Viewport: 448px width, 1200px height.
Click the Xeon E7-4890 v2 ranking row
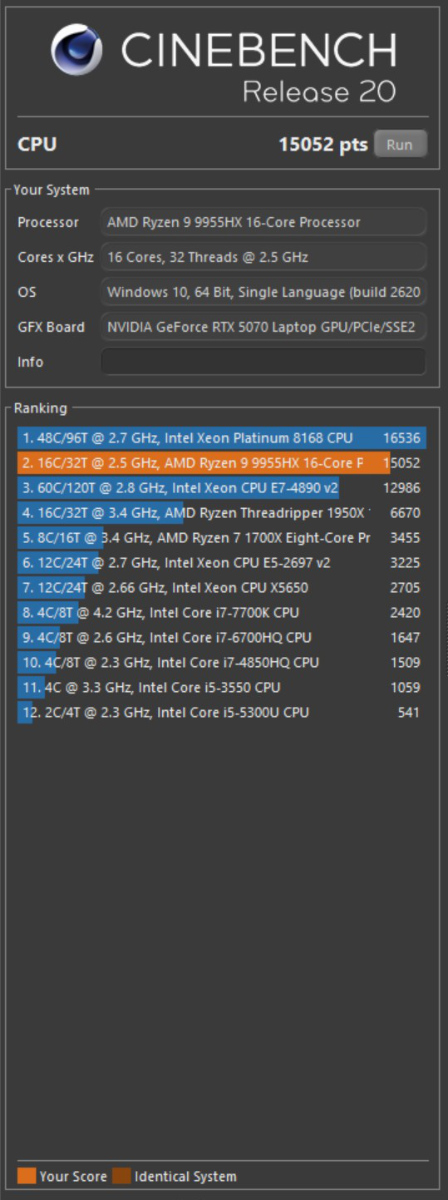[222, 488]
